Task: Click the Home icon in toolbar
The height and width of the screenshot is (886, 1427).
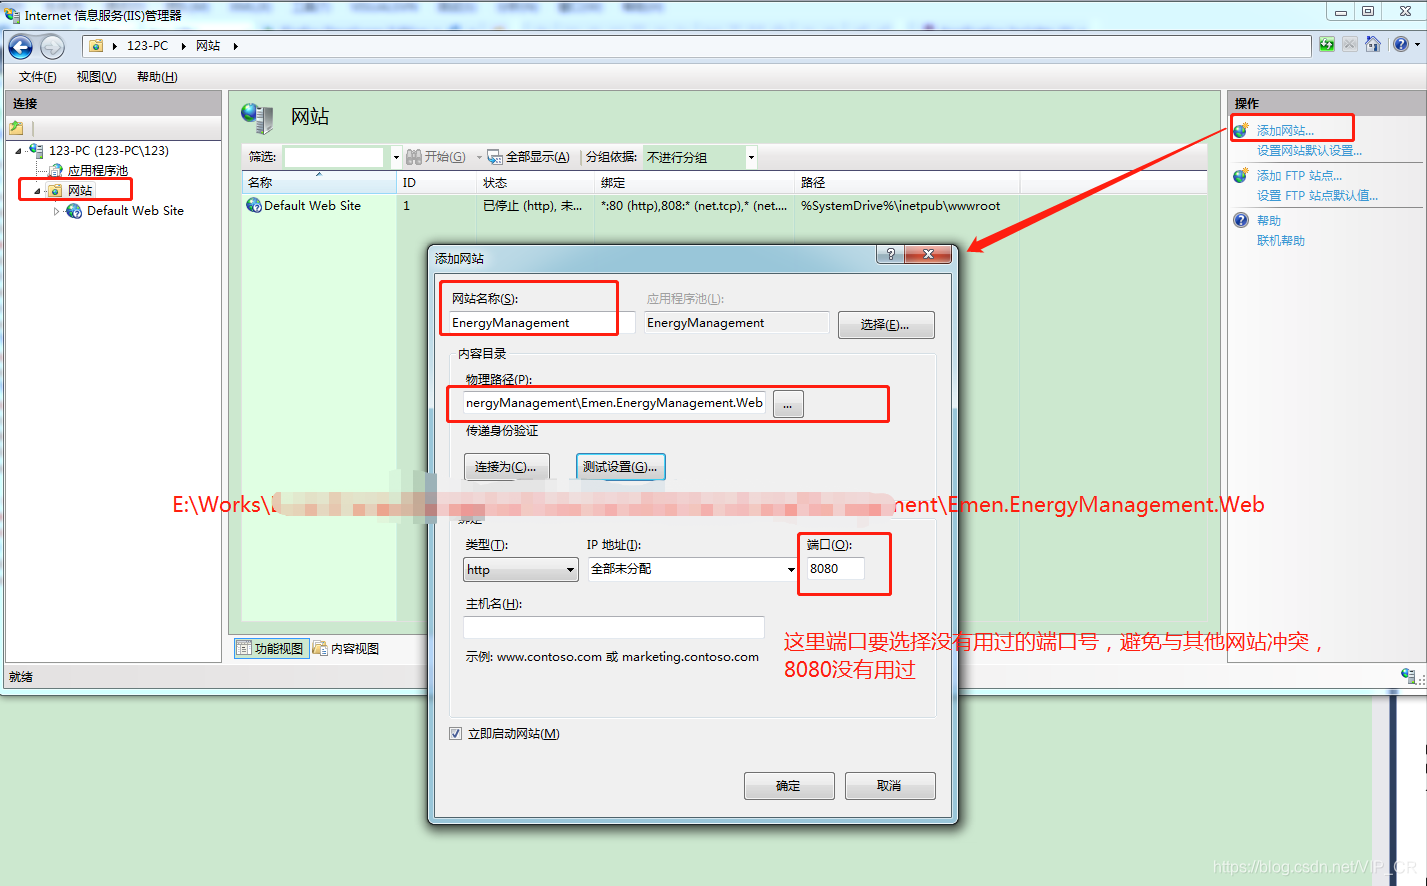Action: click(x=1373, y=45)
